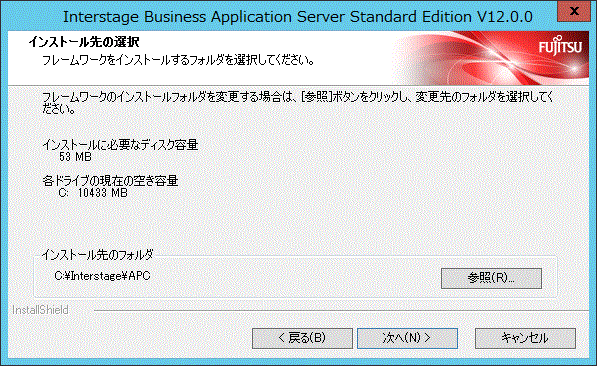Click the Interstage Business Application Server title bar

(x=298, y=17)
